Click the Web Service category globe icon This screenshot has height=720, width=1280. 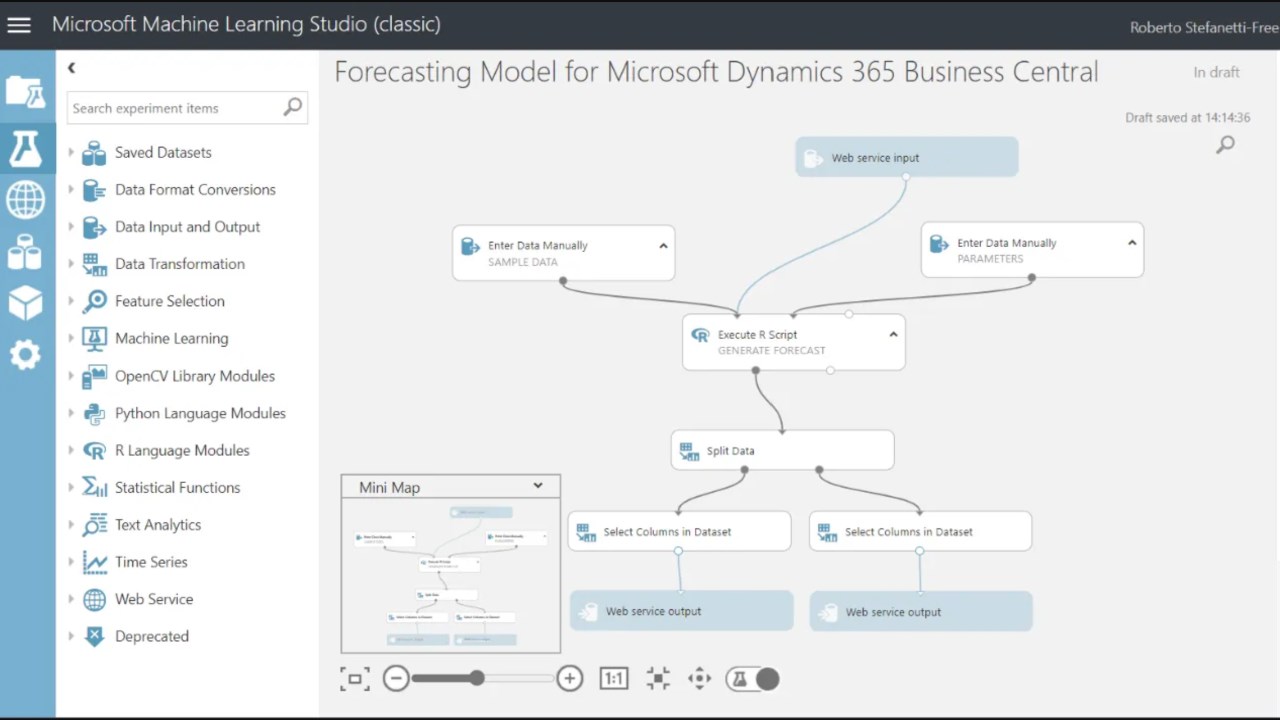94,599
